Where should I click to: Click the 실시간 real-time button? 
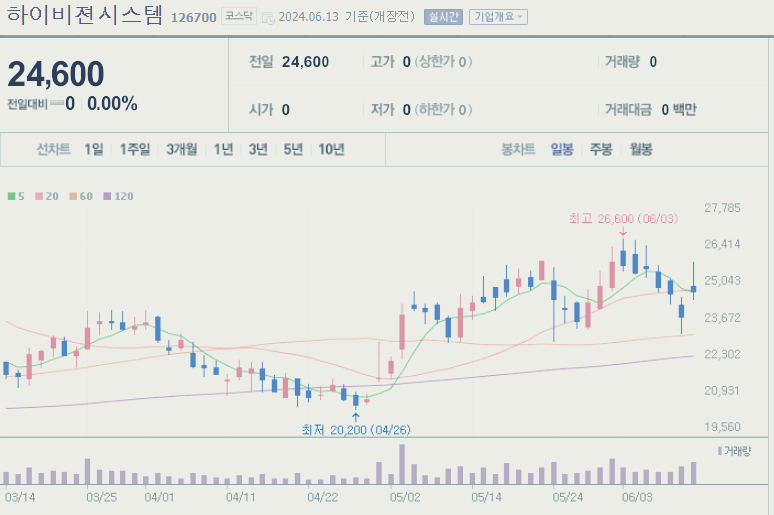(x=443, y=17)
